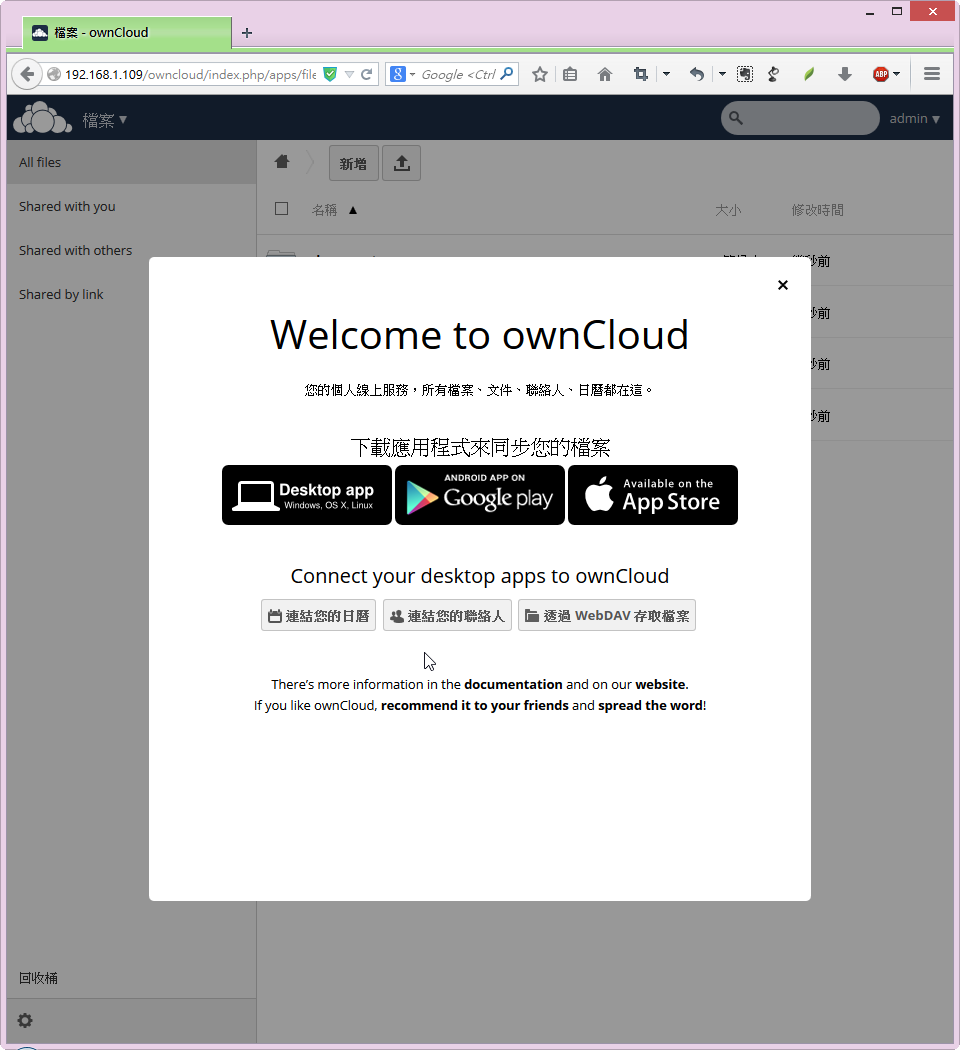This screenshot has width=960, height=1050.
Task: Bookmark this page with the star icon
Action: click(x=540, y=74)
